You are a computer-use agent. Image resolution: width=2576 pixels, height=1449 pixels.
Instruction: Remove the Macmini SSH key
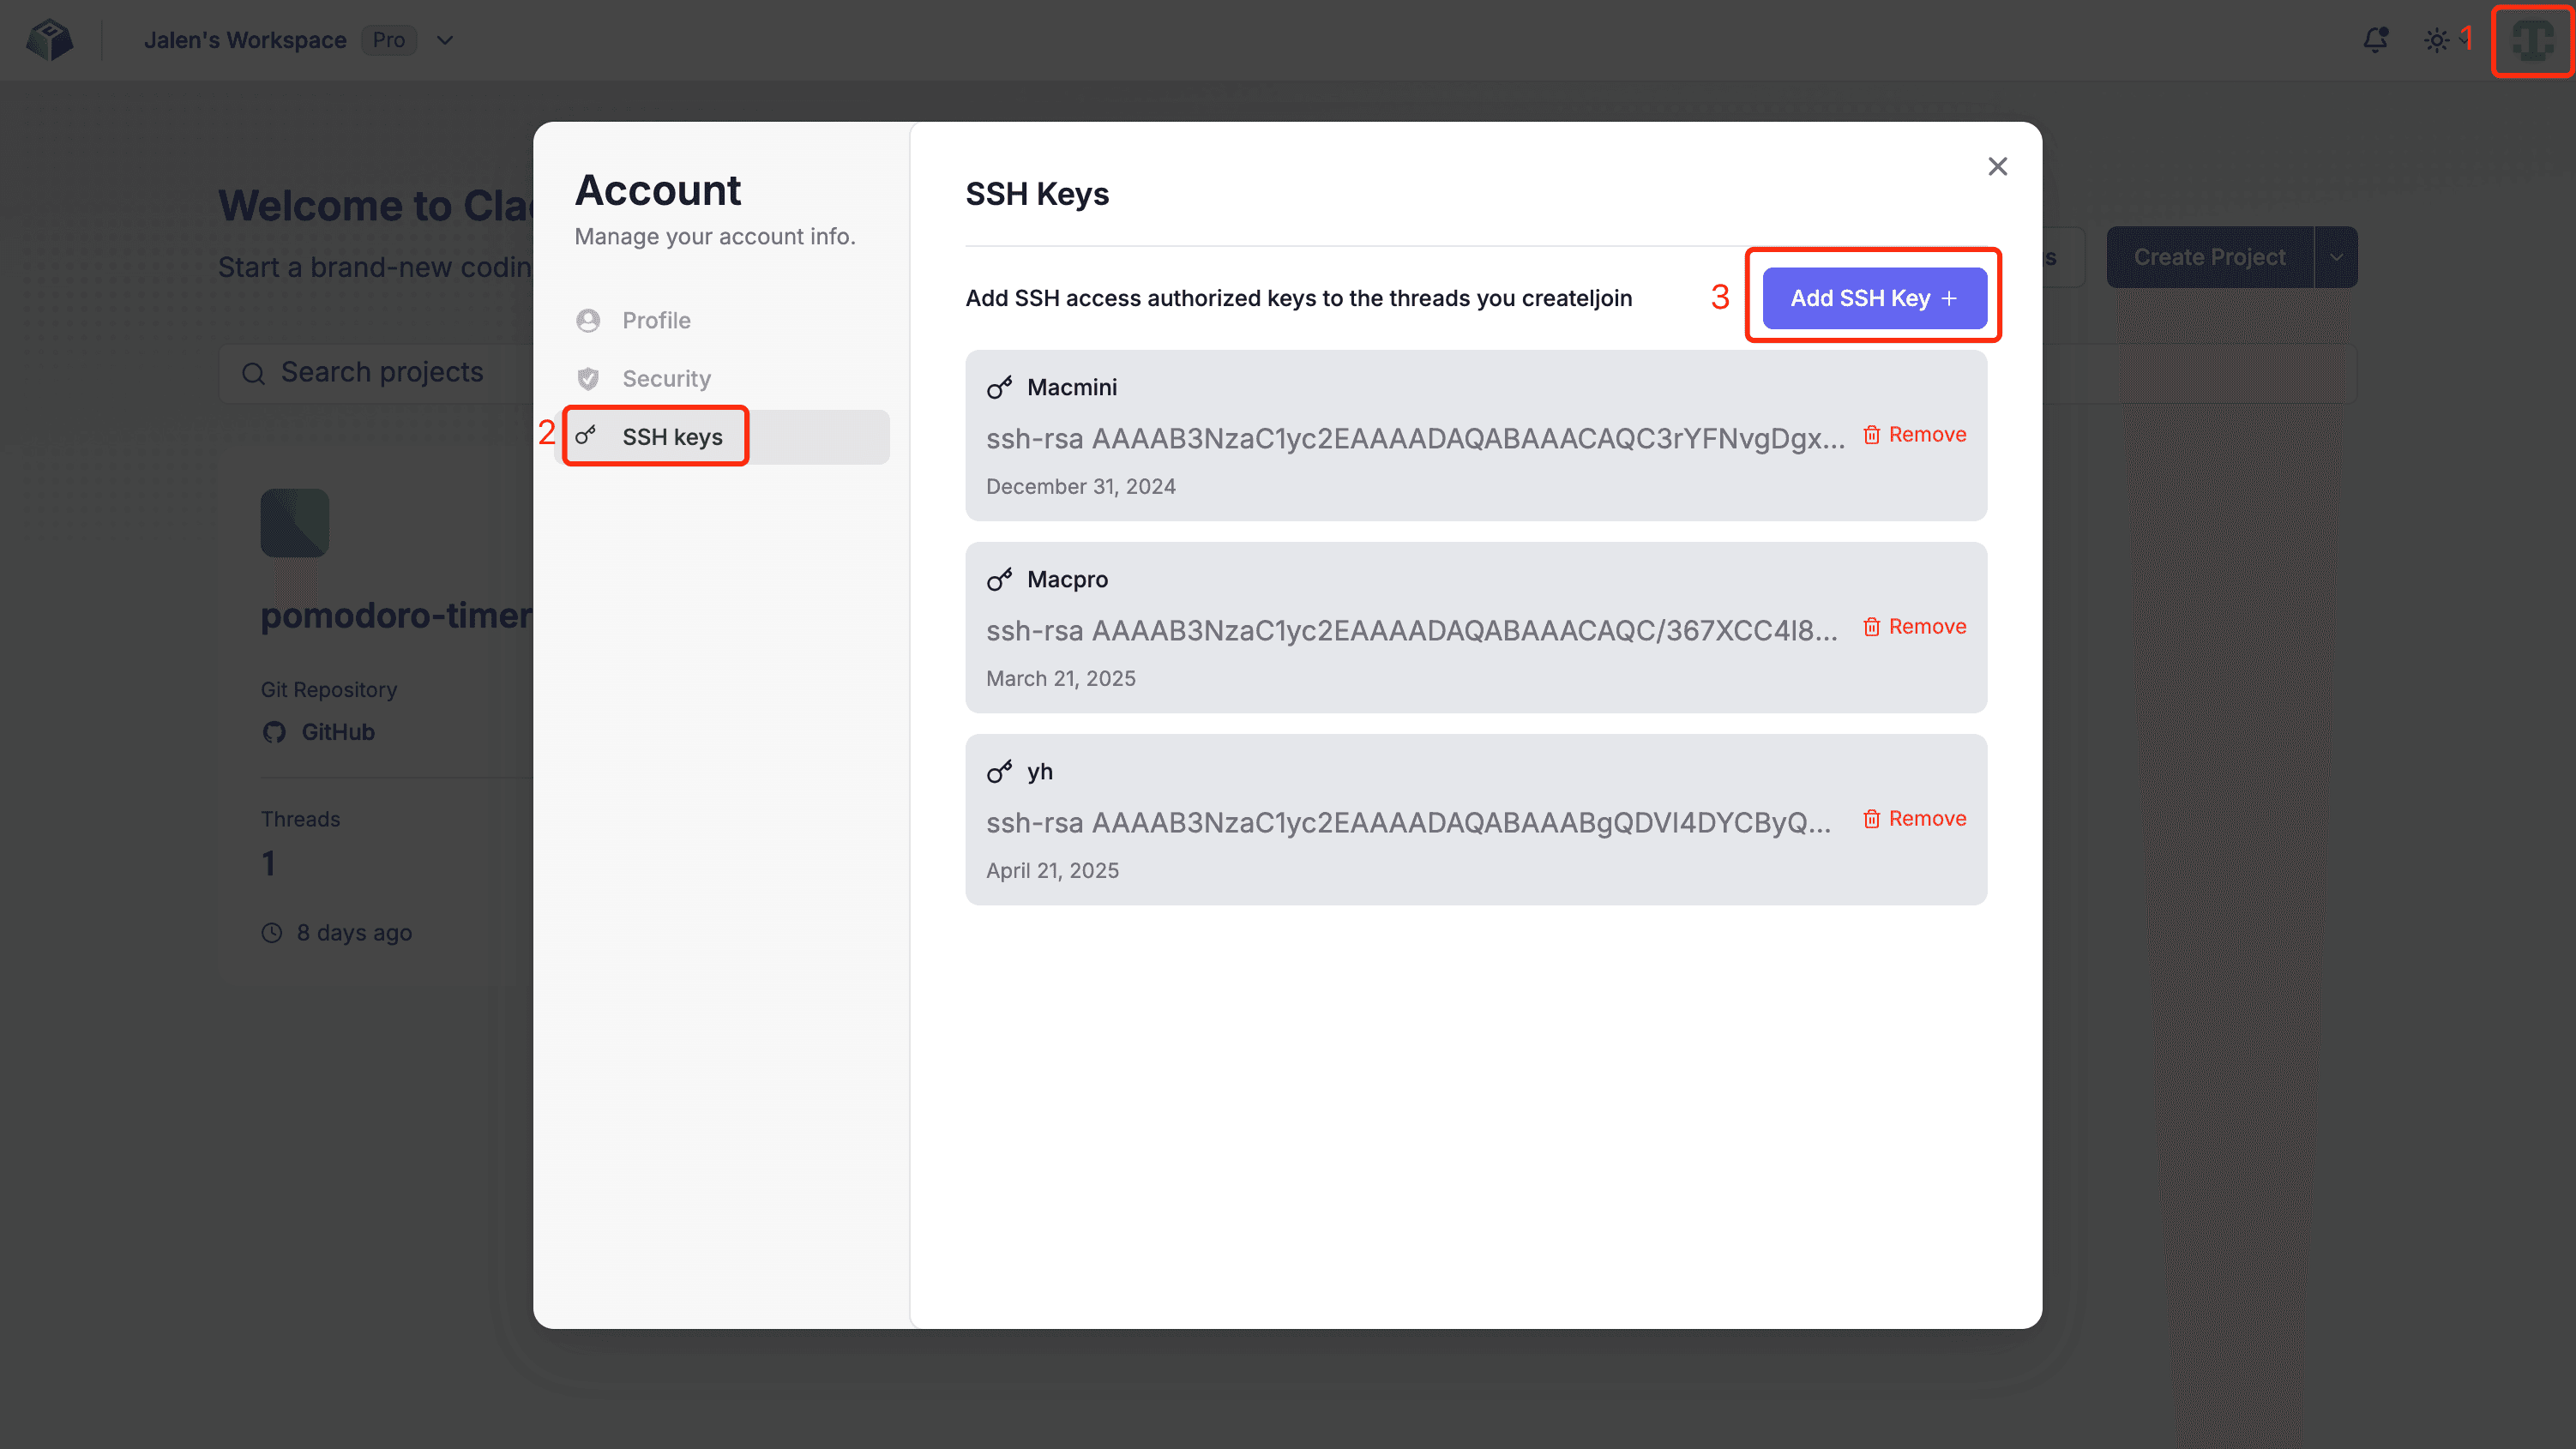click(1915, 434)
